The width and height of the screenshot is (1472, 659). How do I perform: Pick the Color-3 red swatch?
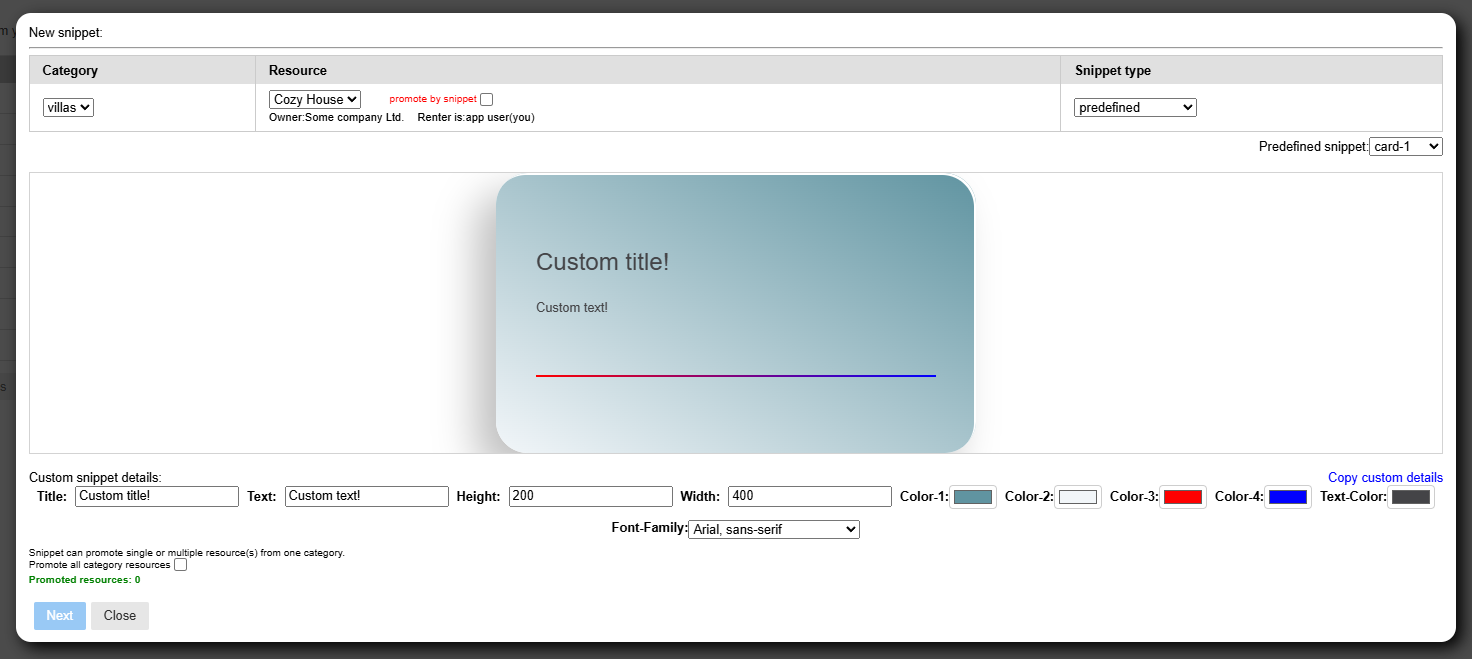click(1183, 497)
